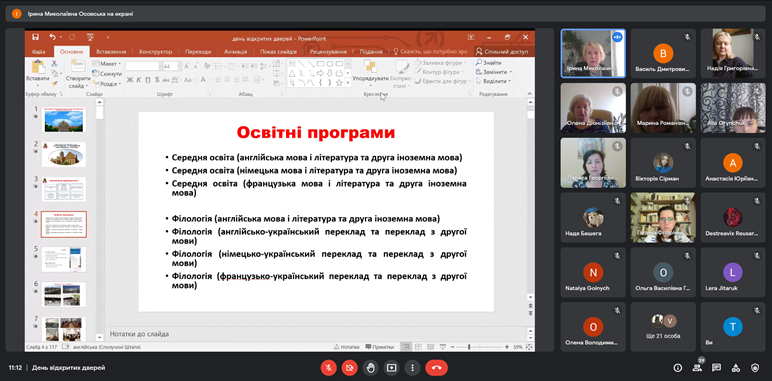This screenshot has width=772, height=381.
Task: Click the 'Скажіть, що потрібно' search box
Action: click(x=431, y=51)
